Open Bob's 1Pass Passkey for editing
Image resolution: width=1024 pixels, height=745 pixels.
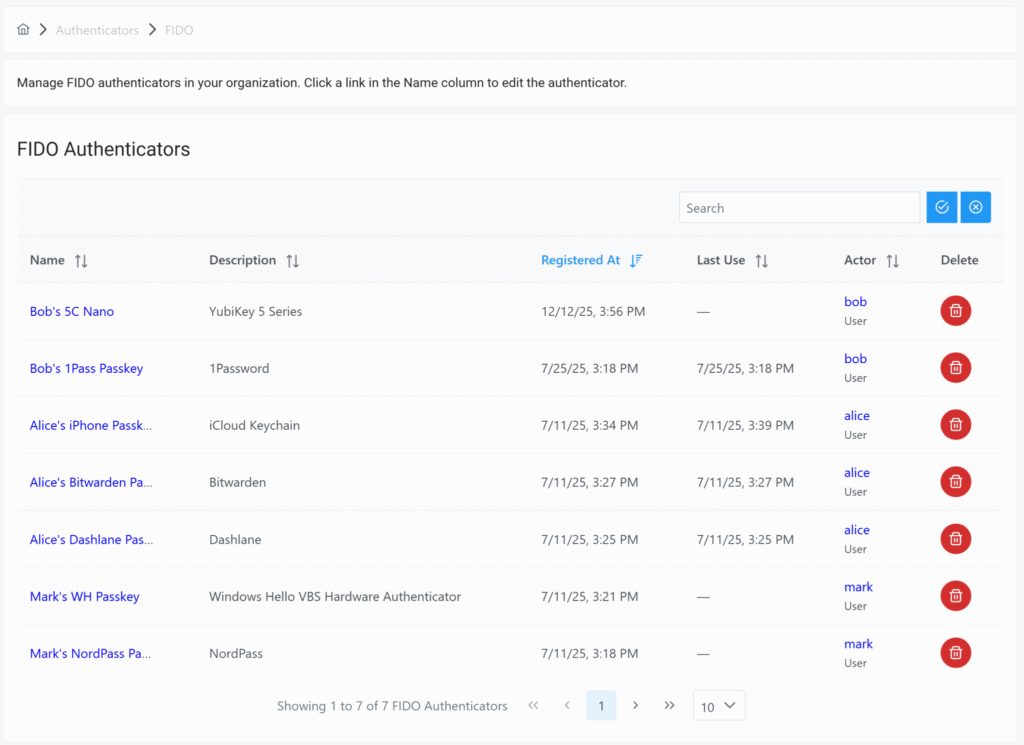click(x=86, y=368)
